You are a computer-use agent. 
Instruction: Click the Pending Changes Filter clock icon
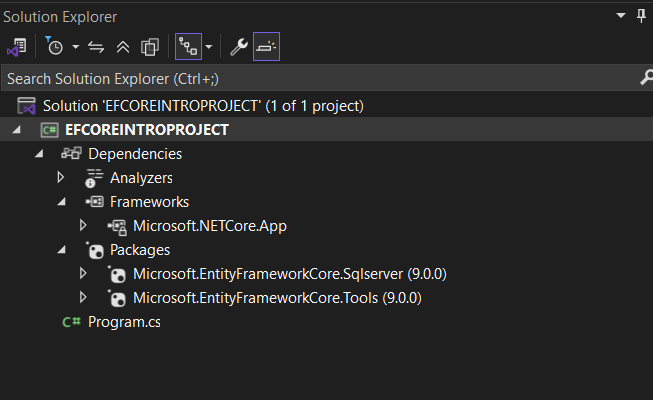coord(54,47)
